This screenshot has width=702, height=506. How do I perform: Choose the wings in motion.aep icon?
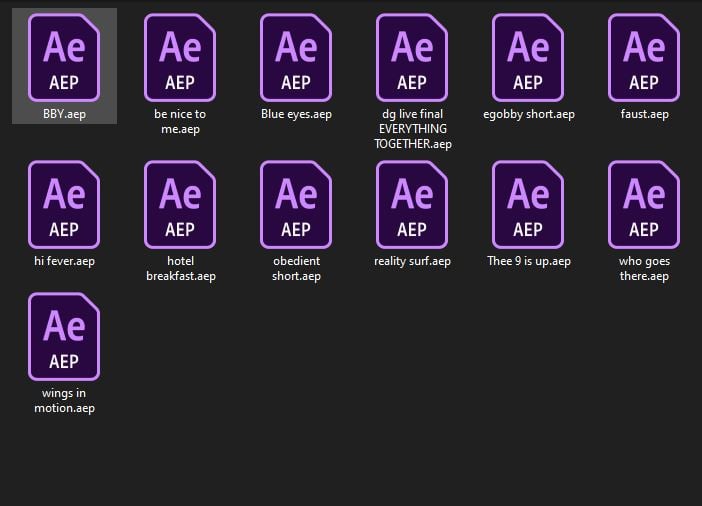pyautogui.click(x=64, y=337)
